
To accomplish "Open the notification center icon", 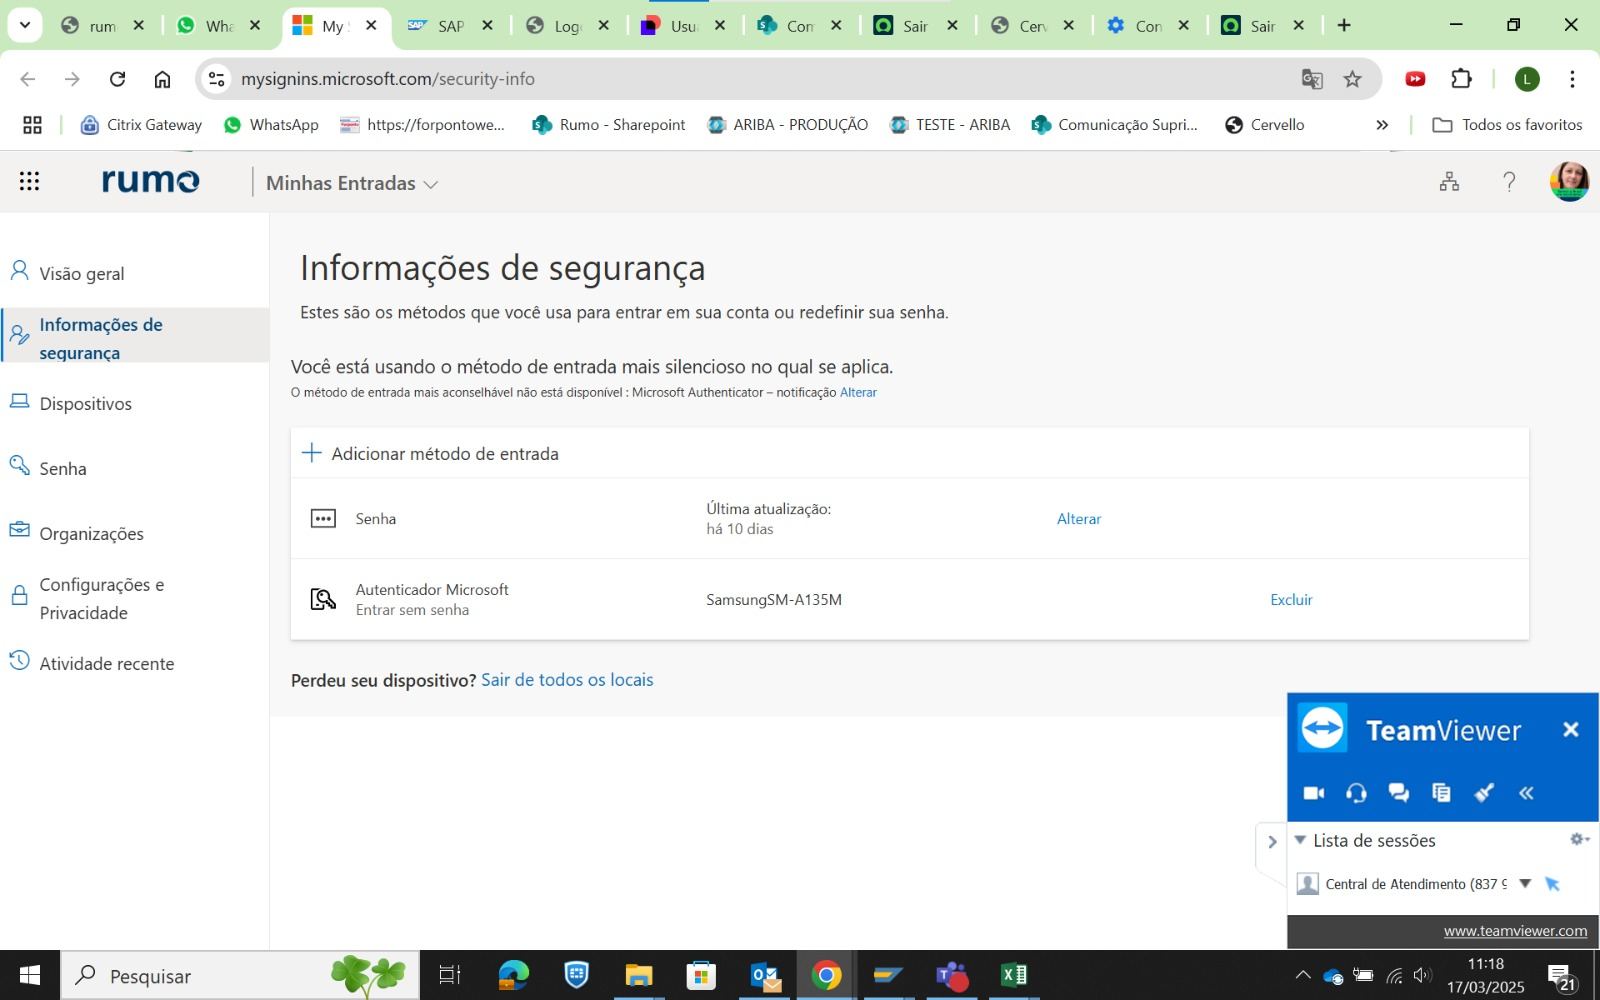I will pos(1562,977).
